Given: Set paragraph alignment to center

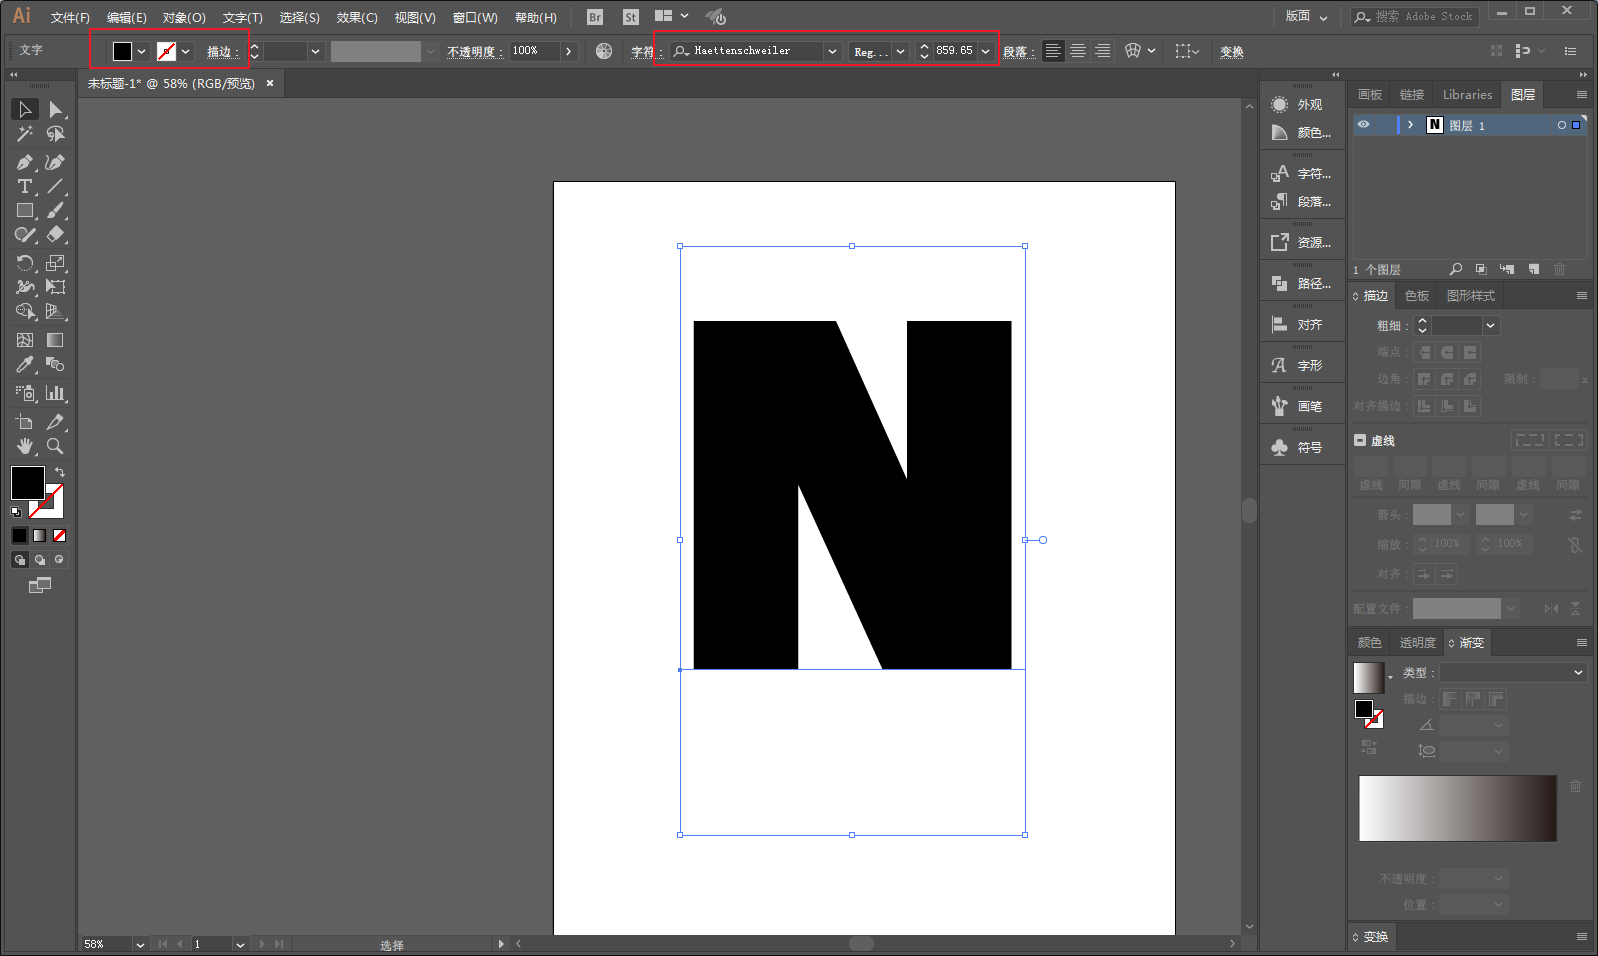Looking at the screenshot, I should (x=1078, y=51).
